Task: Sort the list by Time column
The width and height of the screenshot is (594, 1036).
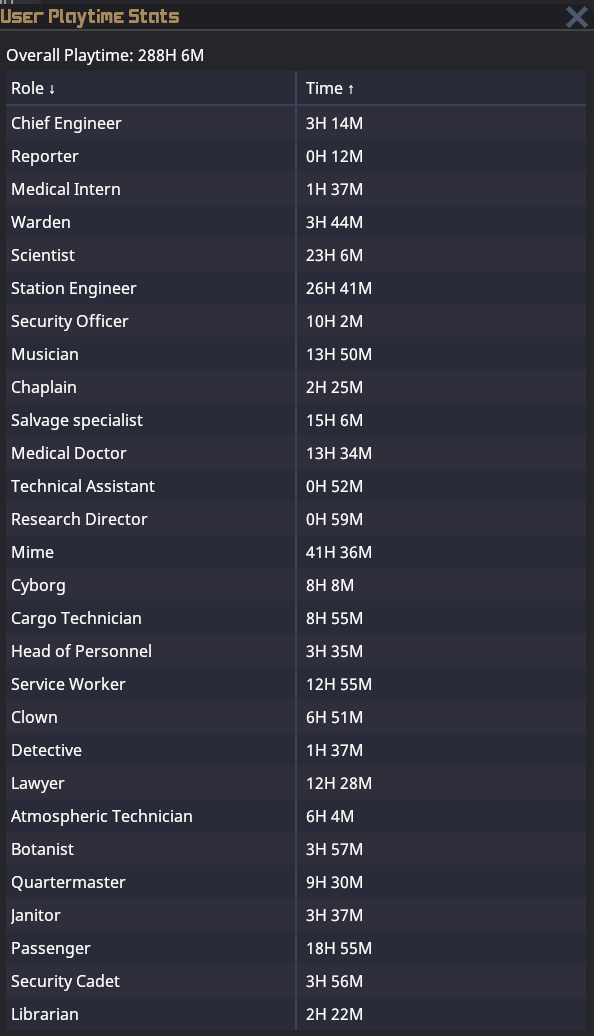Action: 441,88
